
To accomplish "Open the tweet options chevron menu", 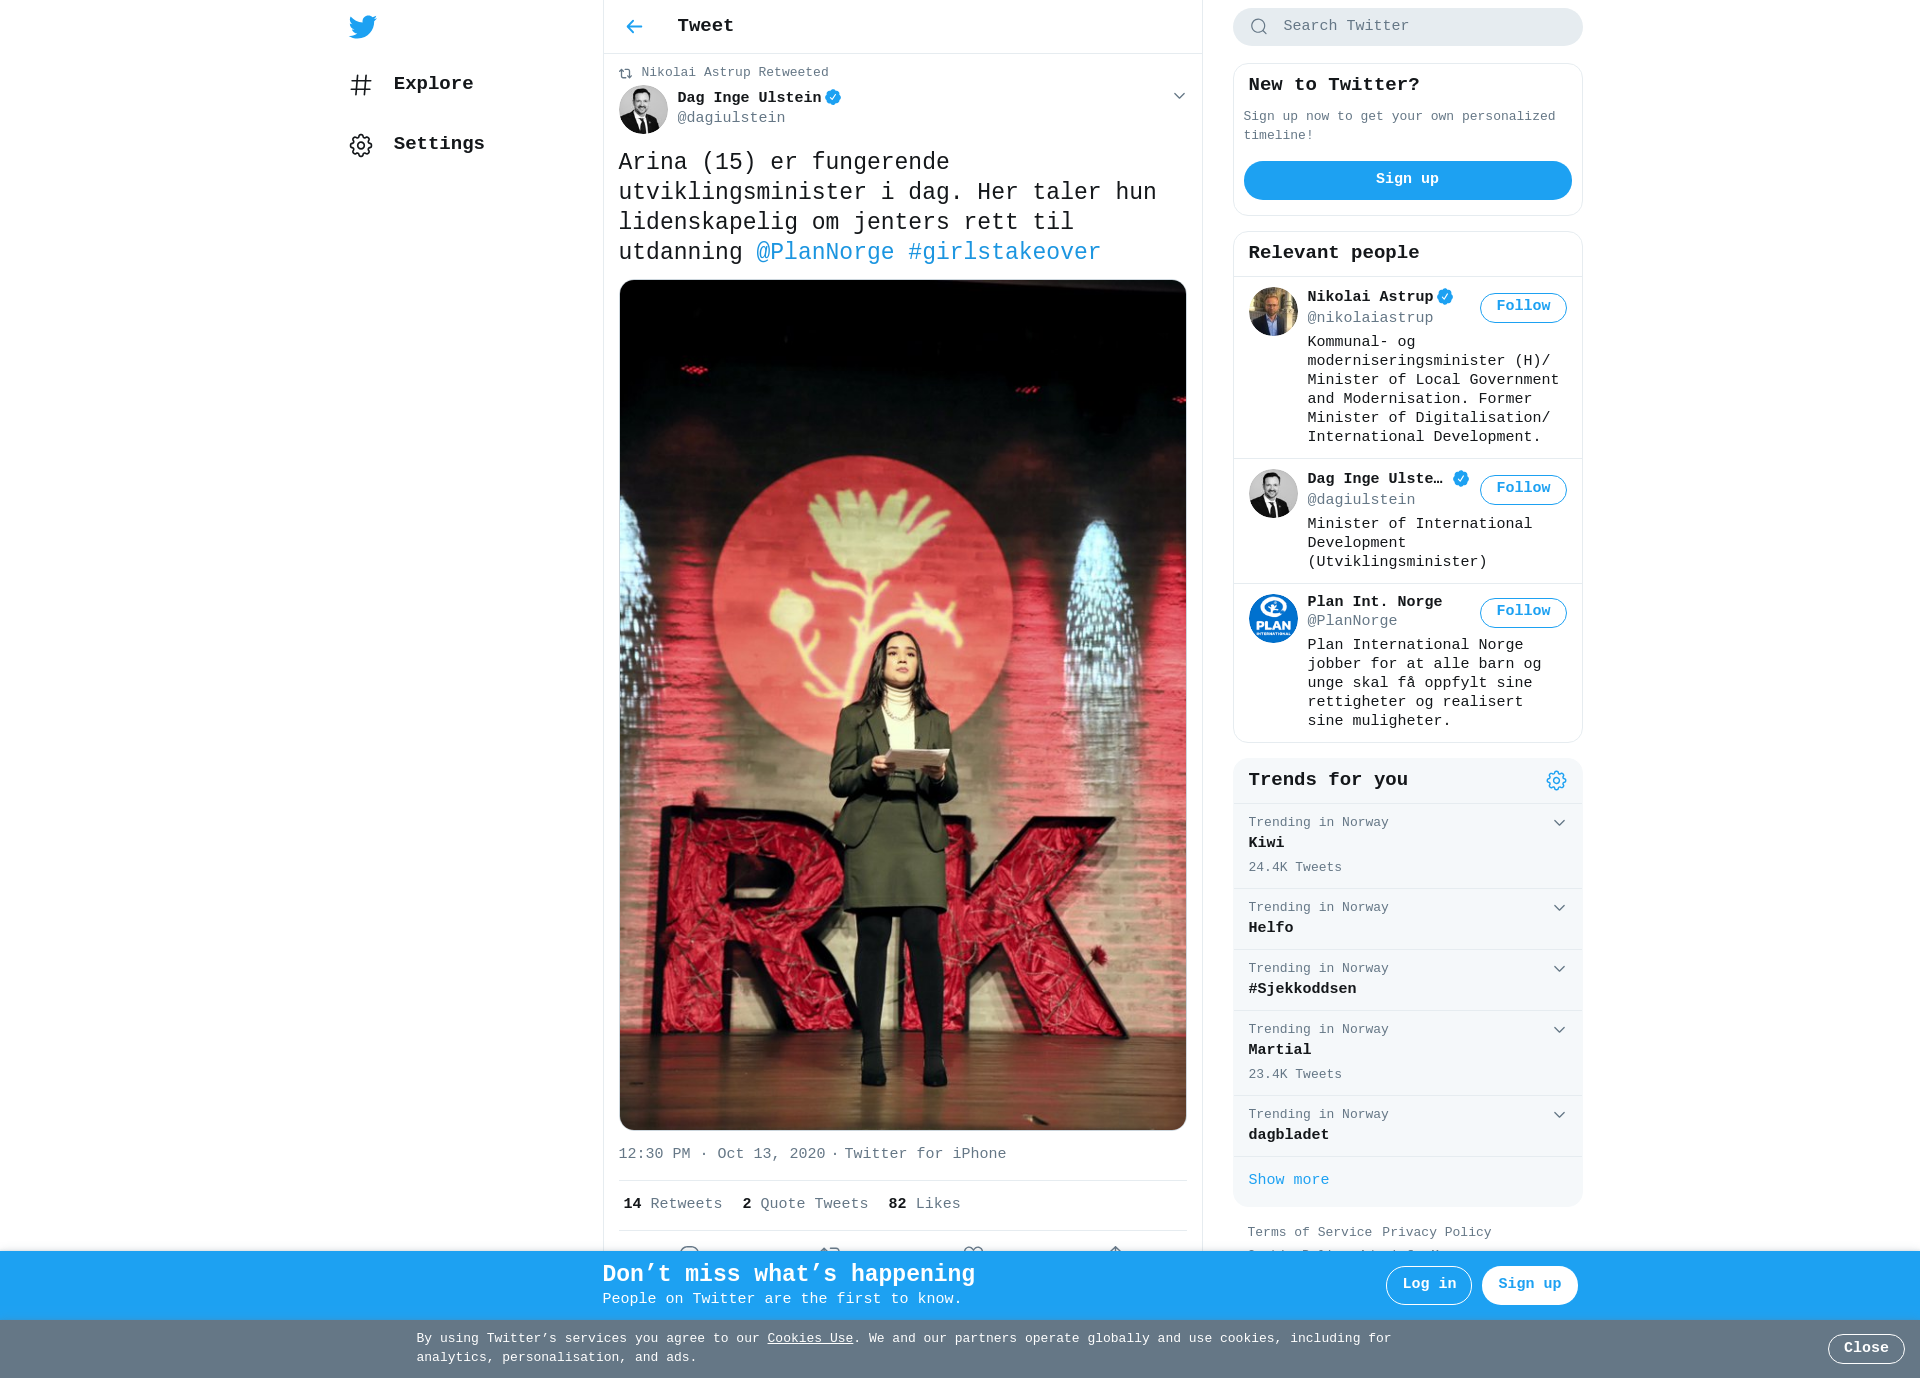I will (1179, 96).
